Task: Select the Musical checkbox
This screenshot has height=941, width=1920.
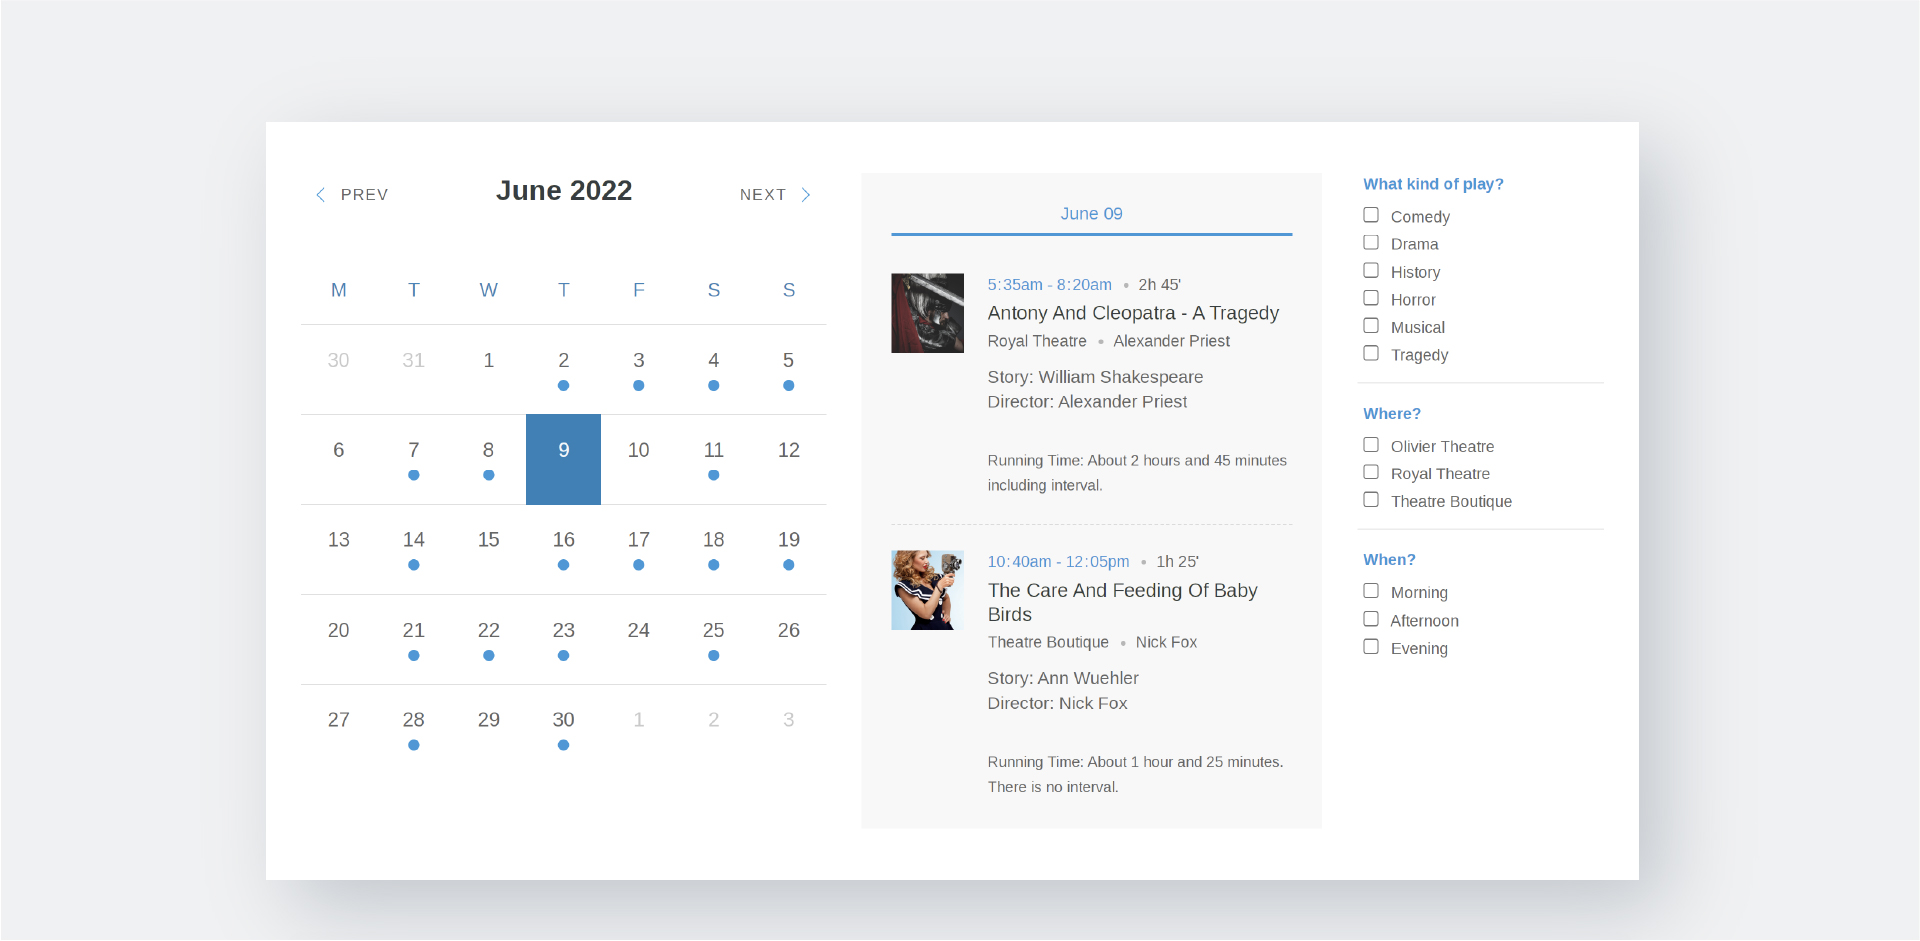Action: point(1371,327)
